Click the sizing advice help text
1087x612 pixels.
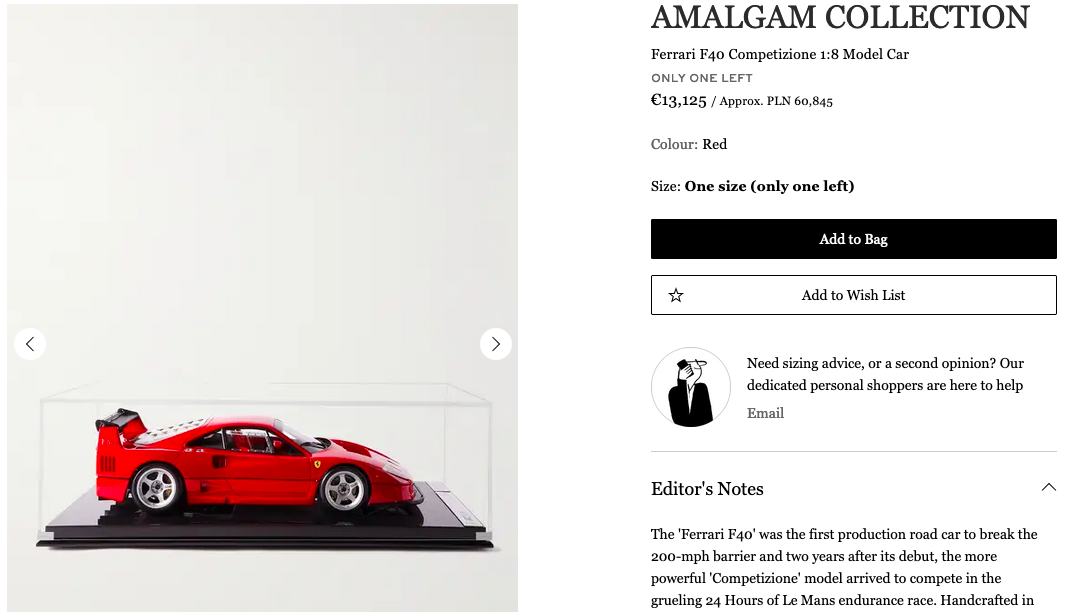(885, 374)
